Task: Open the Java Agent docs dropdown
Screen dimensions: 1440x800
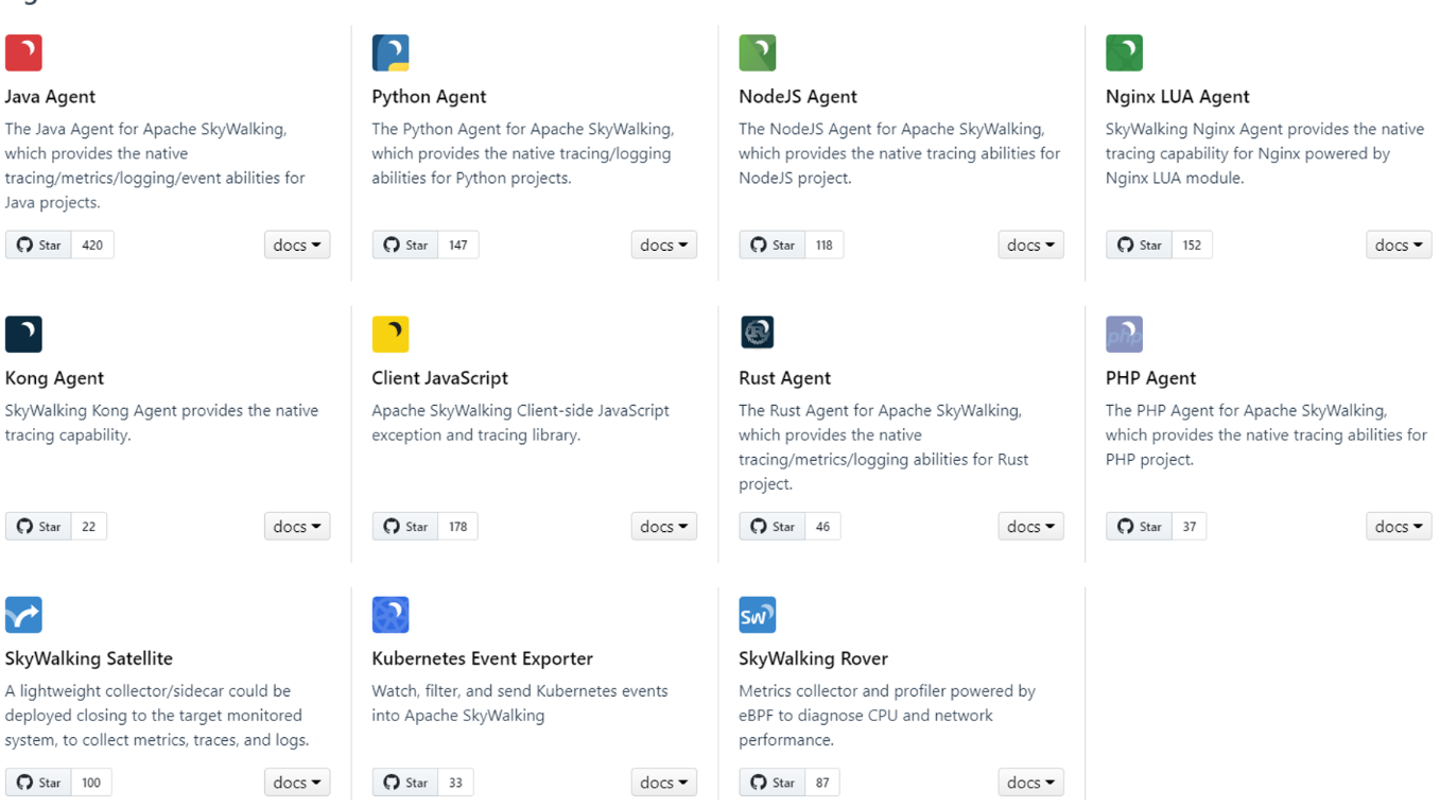Action: (x=297, y=245)
